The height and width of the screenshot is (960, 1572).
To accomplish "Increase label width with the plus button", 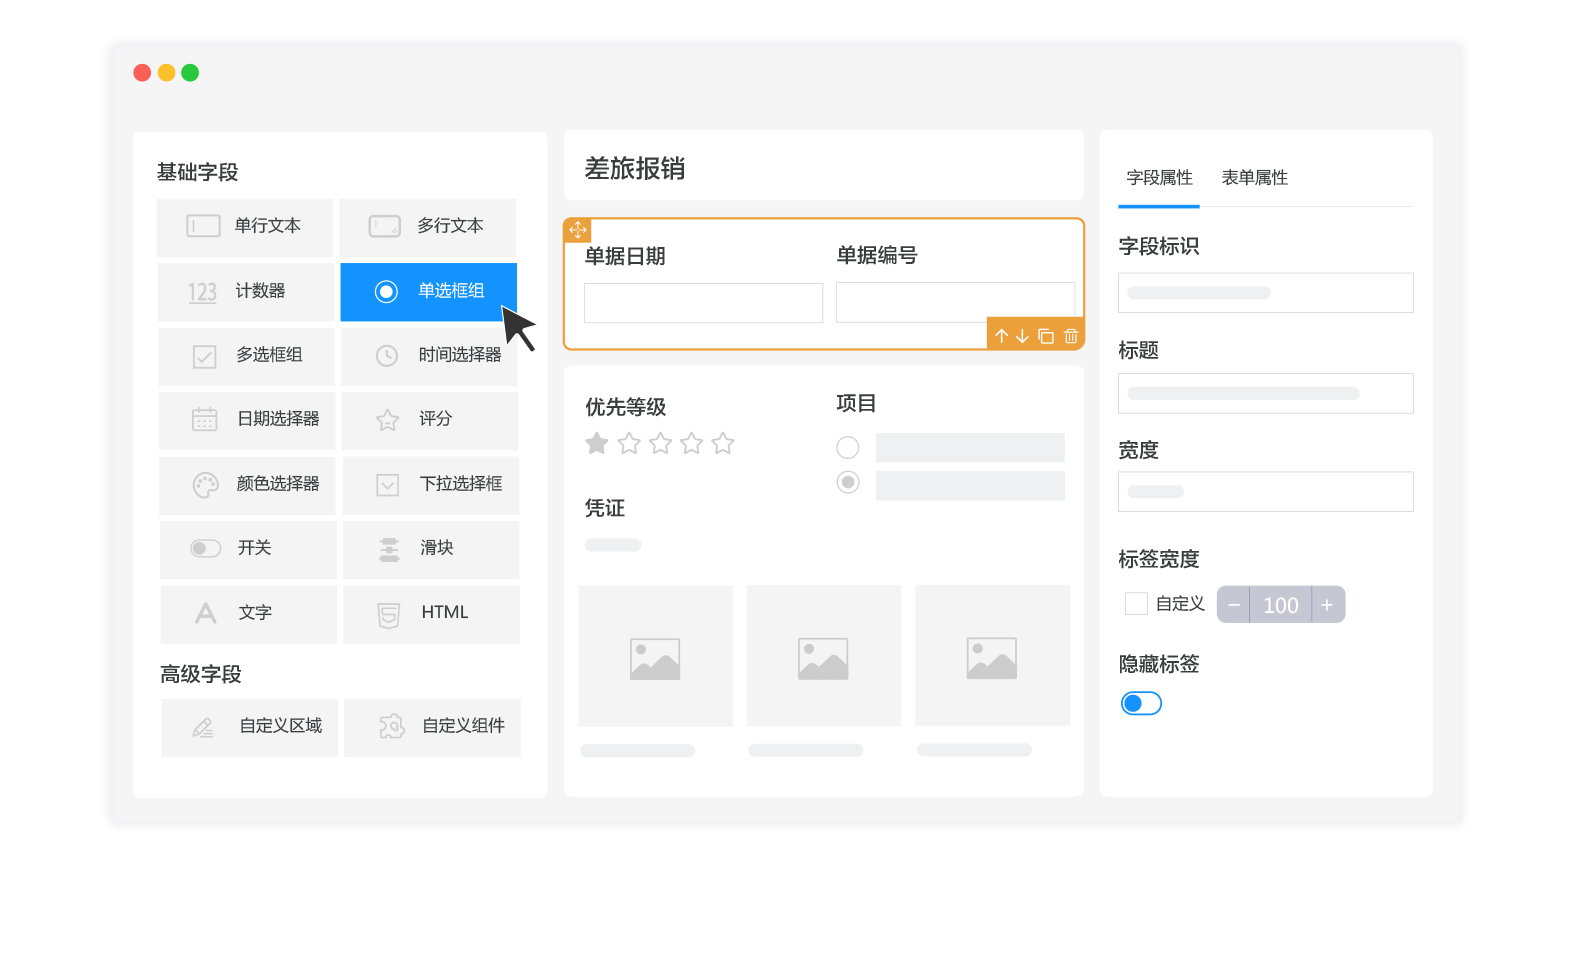I will (x=1327, y=605).
